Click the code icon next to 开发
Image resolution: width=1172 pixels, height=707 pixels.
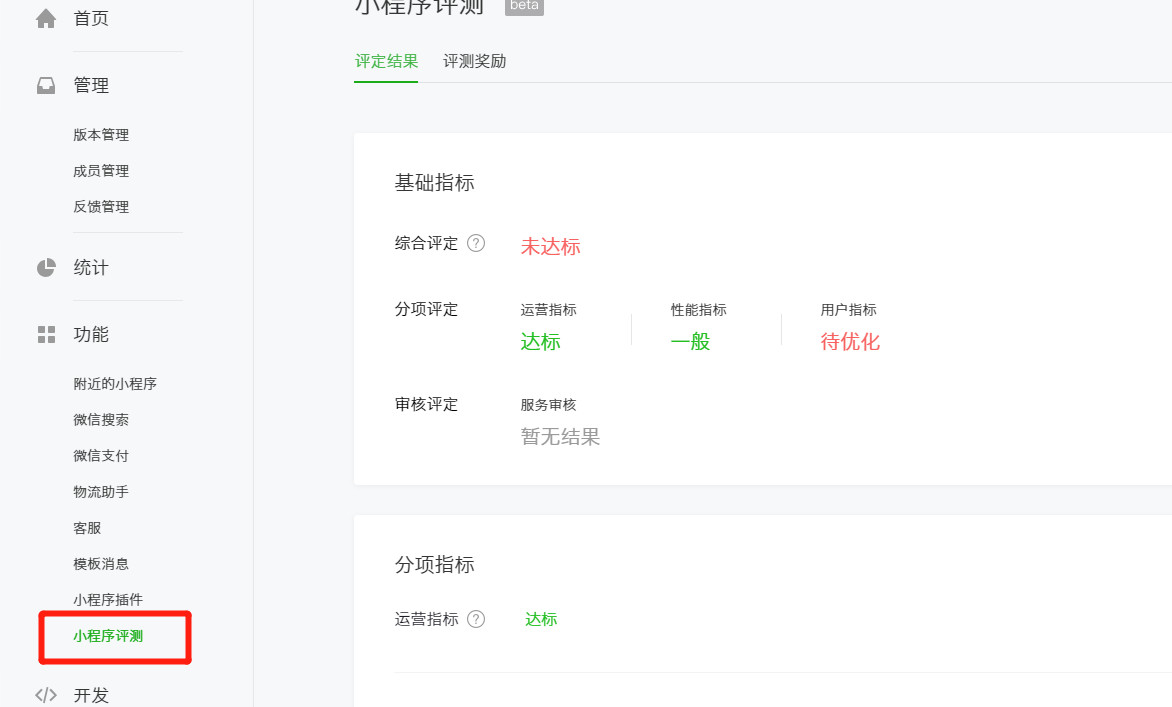tap(45, 694)
